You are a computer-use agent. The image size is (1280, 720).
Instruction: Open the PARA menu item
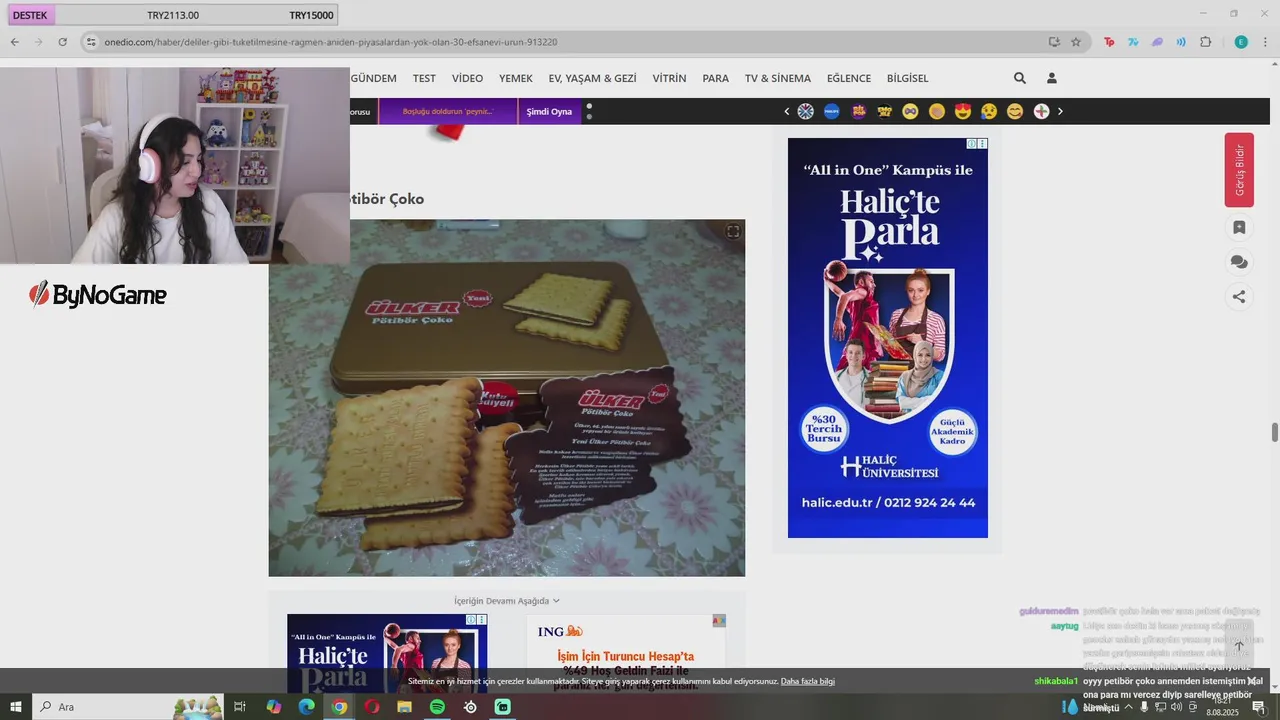pyautogui.click(x=715, y=78)
